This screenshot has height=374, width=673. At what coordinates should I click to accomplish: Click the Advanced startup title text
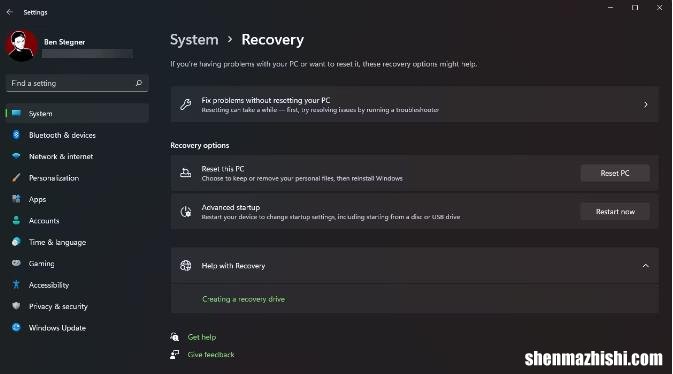tap(230, 207)
